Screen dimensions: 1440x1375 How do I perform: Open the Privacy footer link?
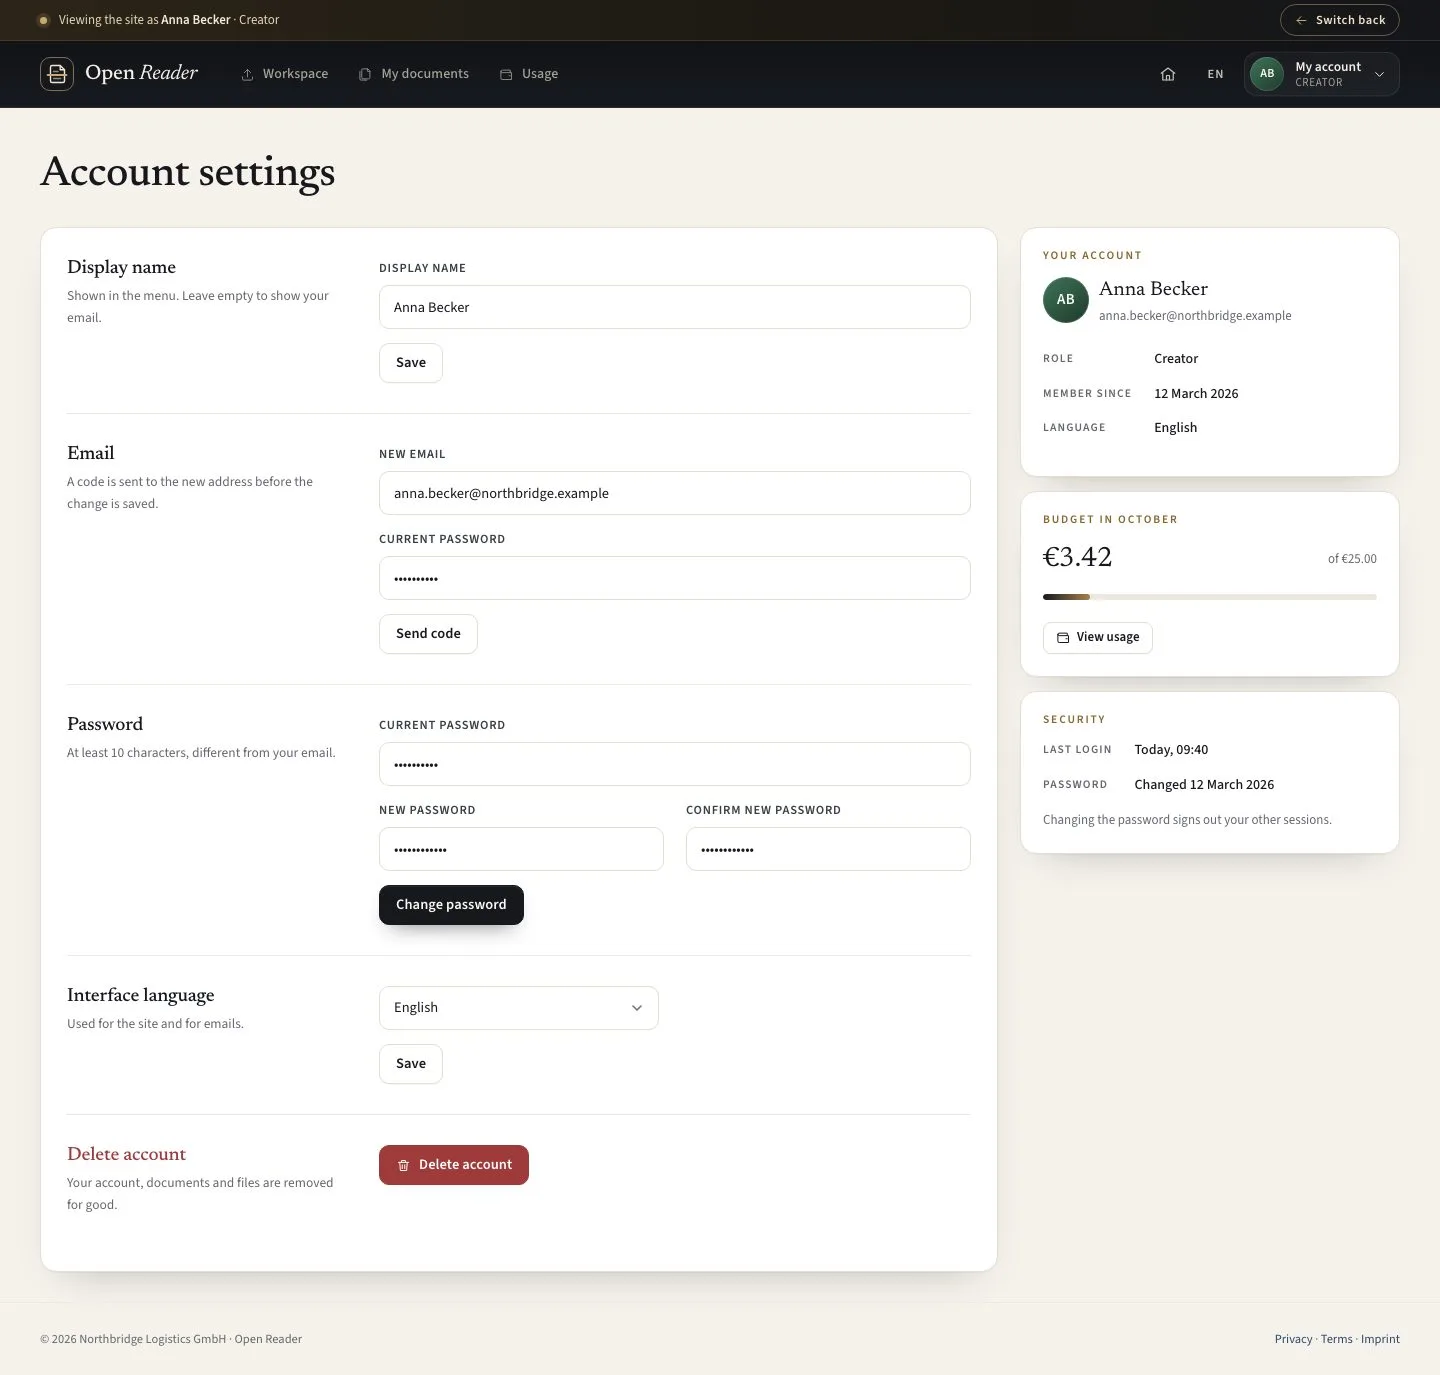(x=1293, y=1339)
